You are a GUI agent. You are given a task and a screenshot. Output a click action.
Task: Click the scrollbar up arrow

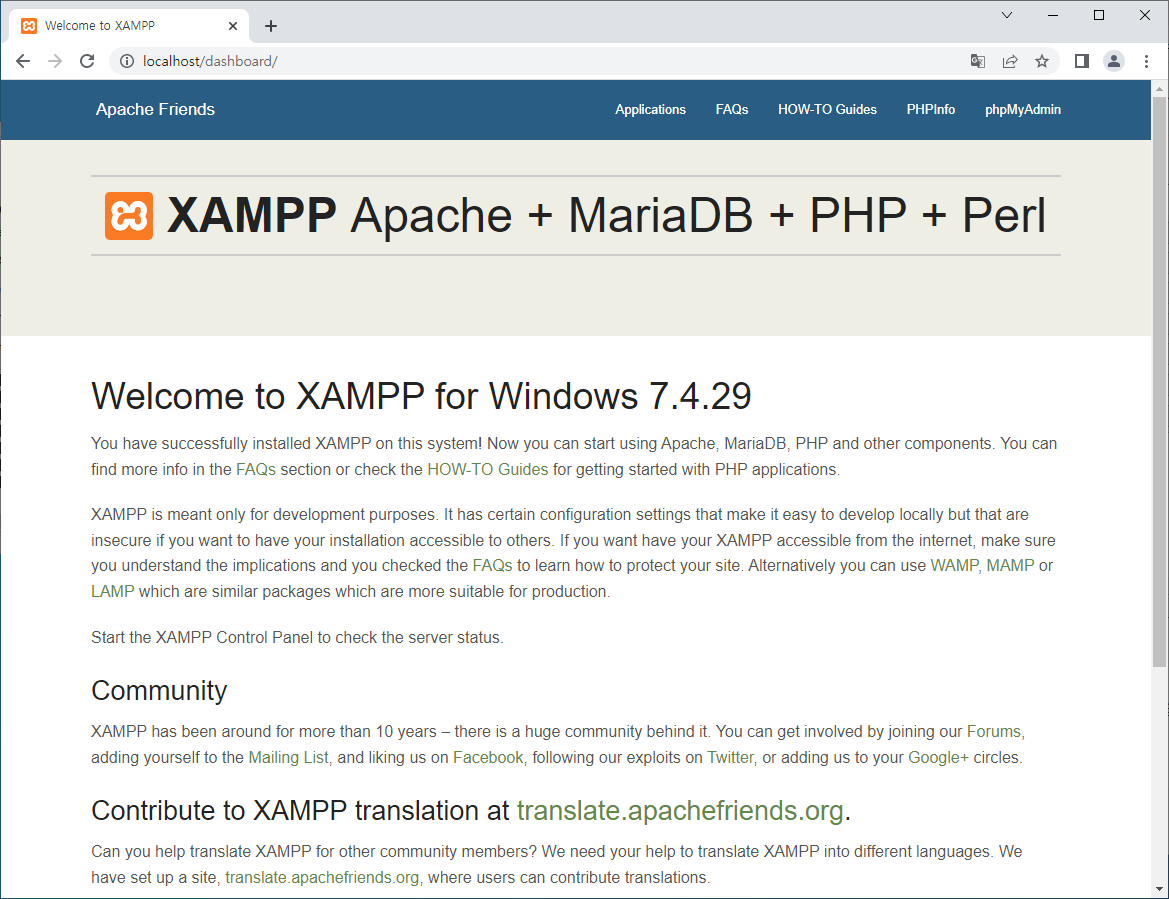[x=1159, y=88]
